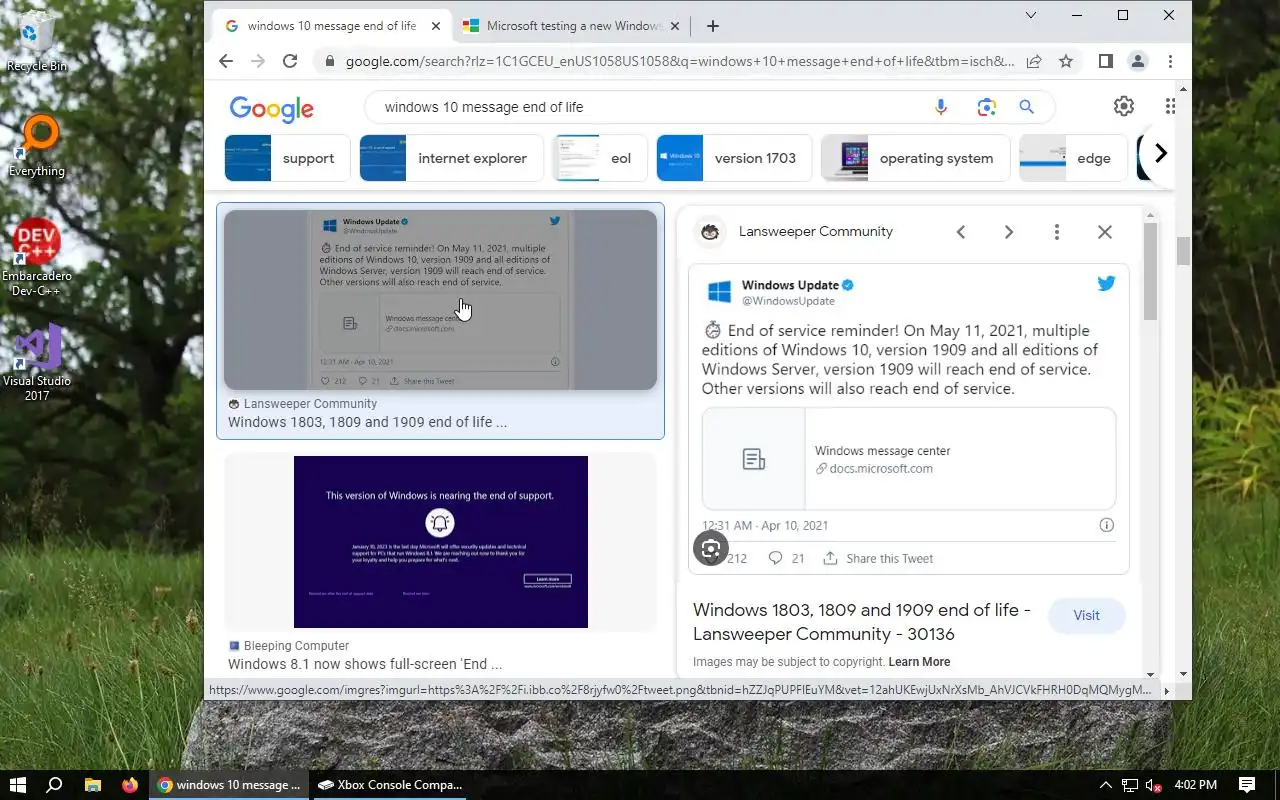
Task: Open Embarcadero Dev-C++ desktop shortcut
Action: [x=37, y=258]
